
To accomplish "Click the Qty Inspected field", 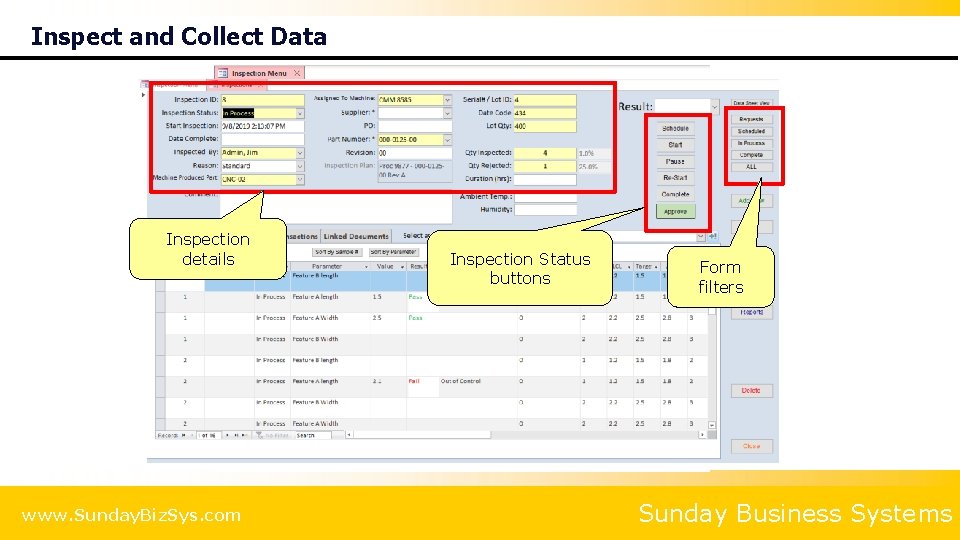I will point(544,153).
